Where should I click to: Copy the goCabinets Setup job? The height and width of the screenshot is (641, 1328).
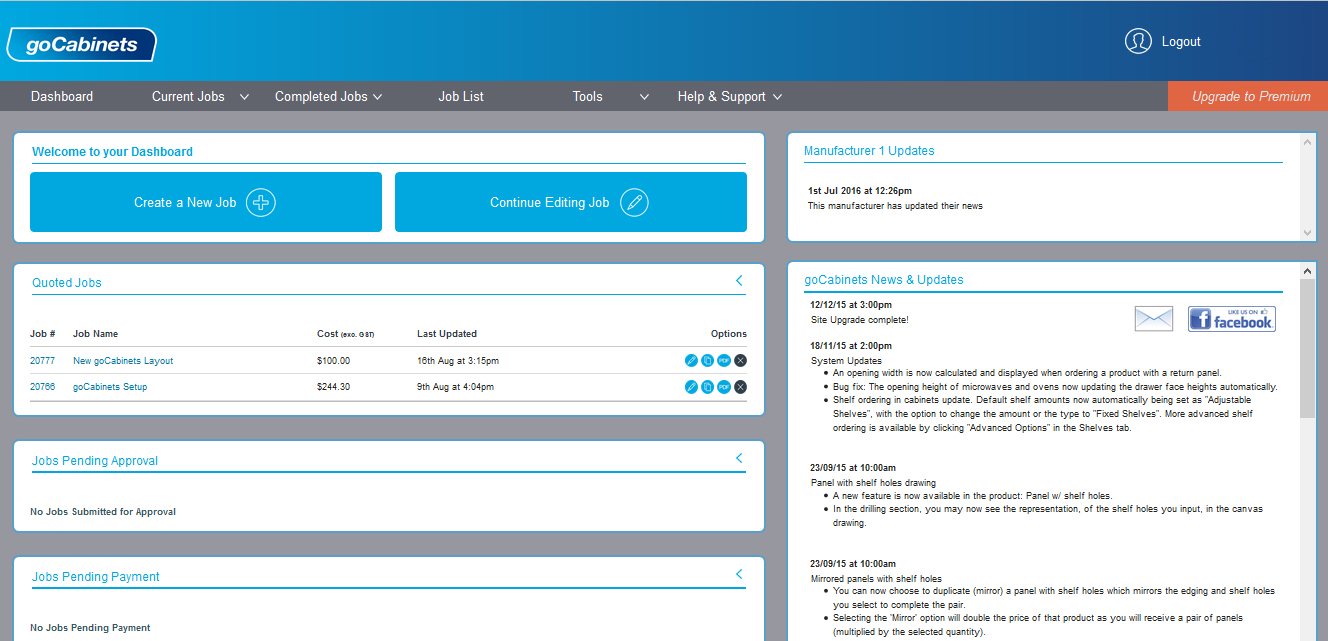tap(707, 387)
